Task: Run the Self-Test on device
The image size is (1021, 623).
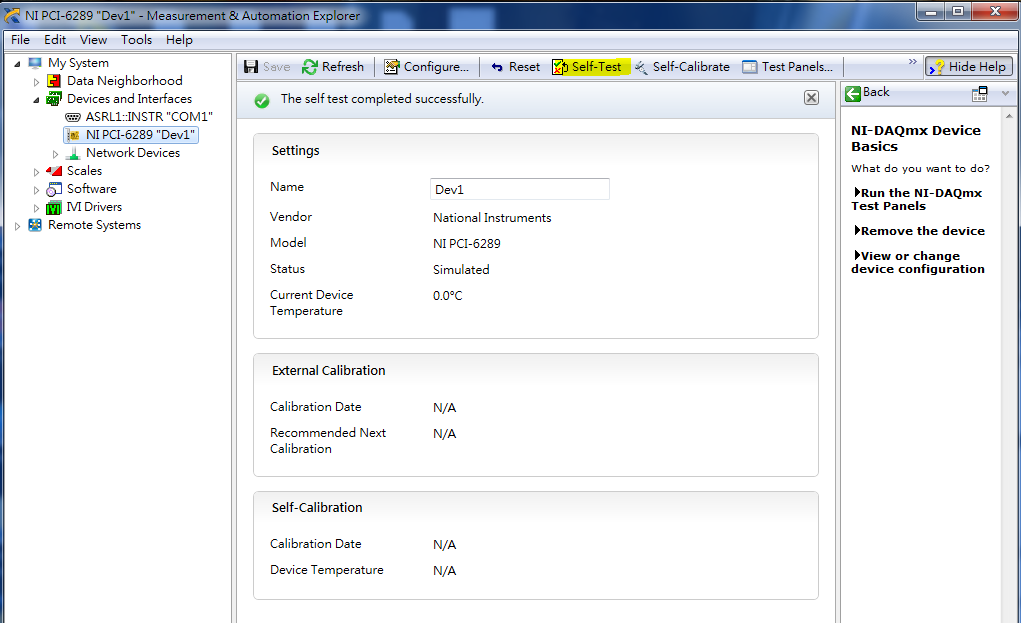Action: 589,66
